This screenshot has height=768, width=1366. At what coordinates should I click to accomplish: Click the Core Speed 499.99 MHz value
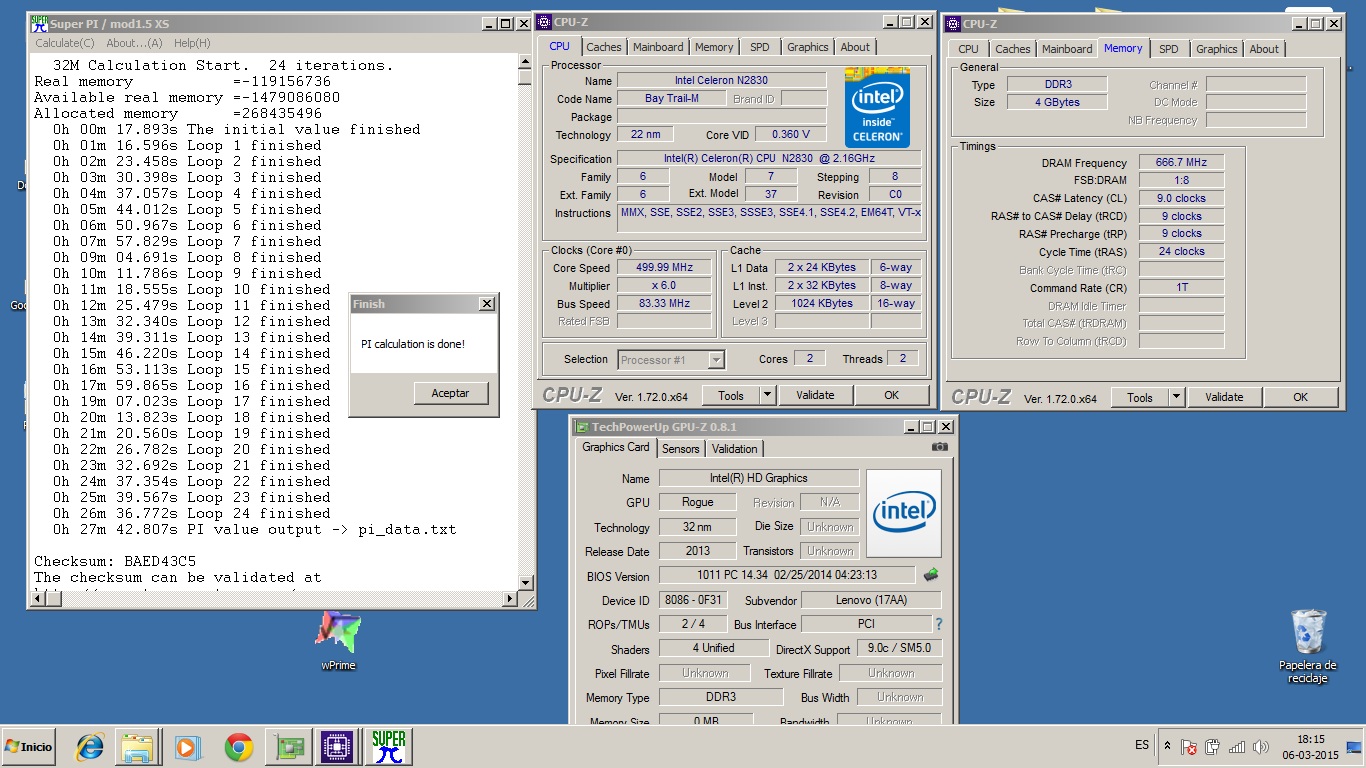pyautogui.click(x=663, y=268)
